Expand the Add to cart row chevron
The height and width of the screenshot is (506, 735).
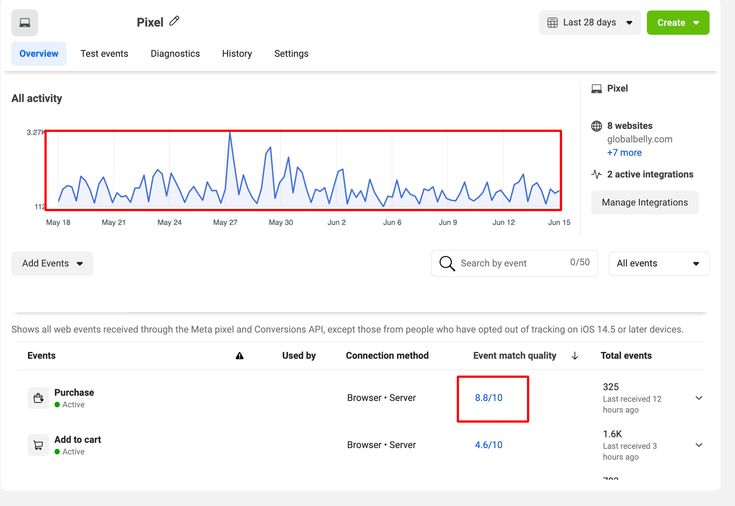(x=698, y=445)
